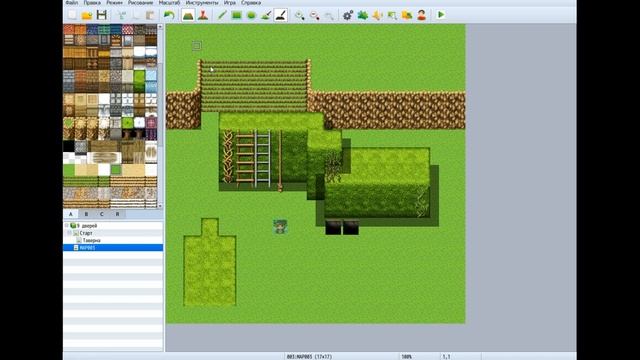Viewport: 640px width, 360px height.
Task: Open the Plugin Manager puzzle icon
Action: click(x=362, y=15)
